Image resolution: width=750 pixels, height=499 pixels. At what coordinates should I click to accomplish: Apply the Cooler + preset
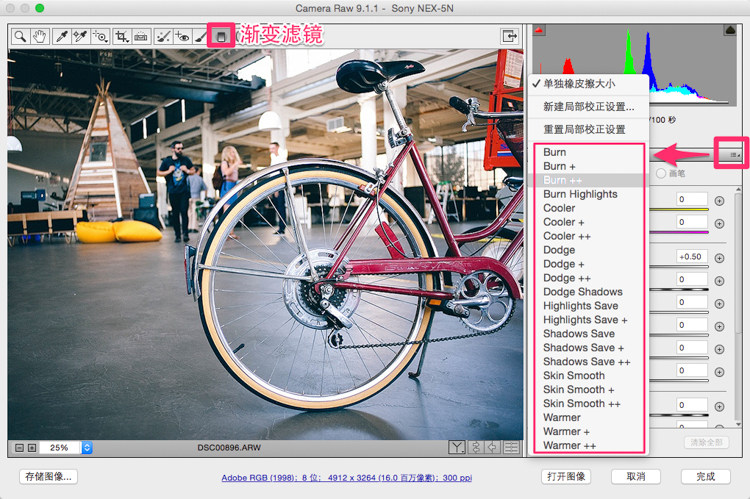point(589,222)
